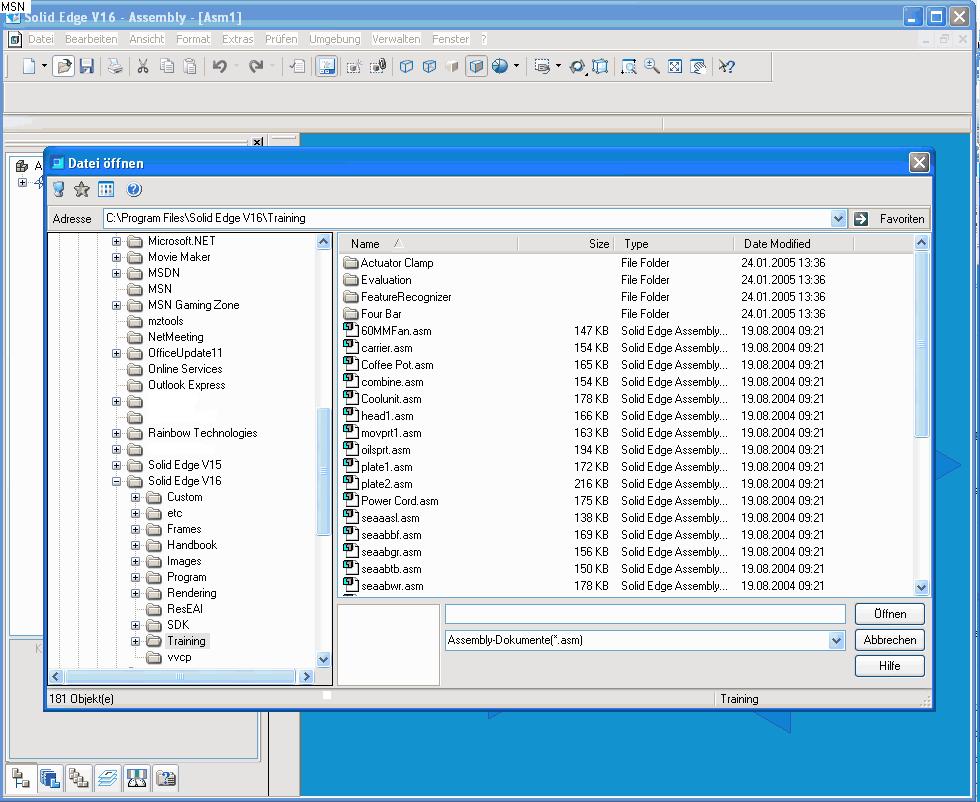Click the blue question mark help icon

134,189
